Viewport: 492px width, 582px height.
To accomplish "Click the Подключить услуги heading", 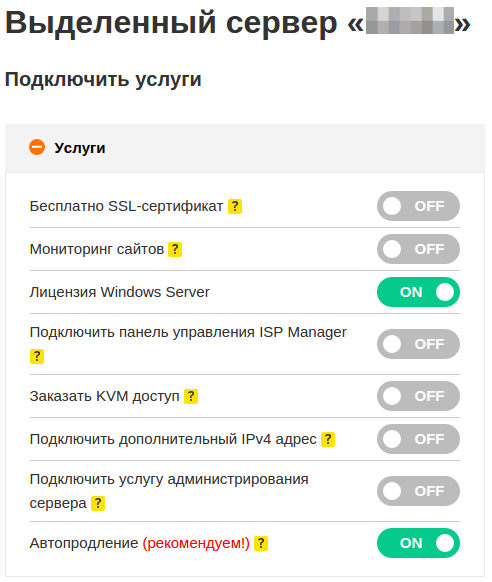I will (x=103, y=79).
